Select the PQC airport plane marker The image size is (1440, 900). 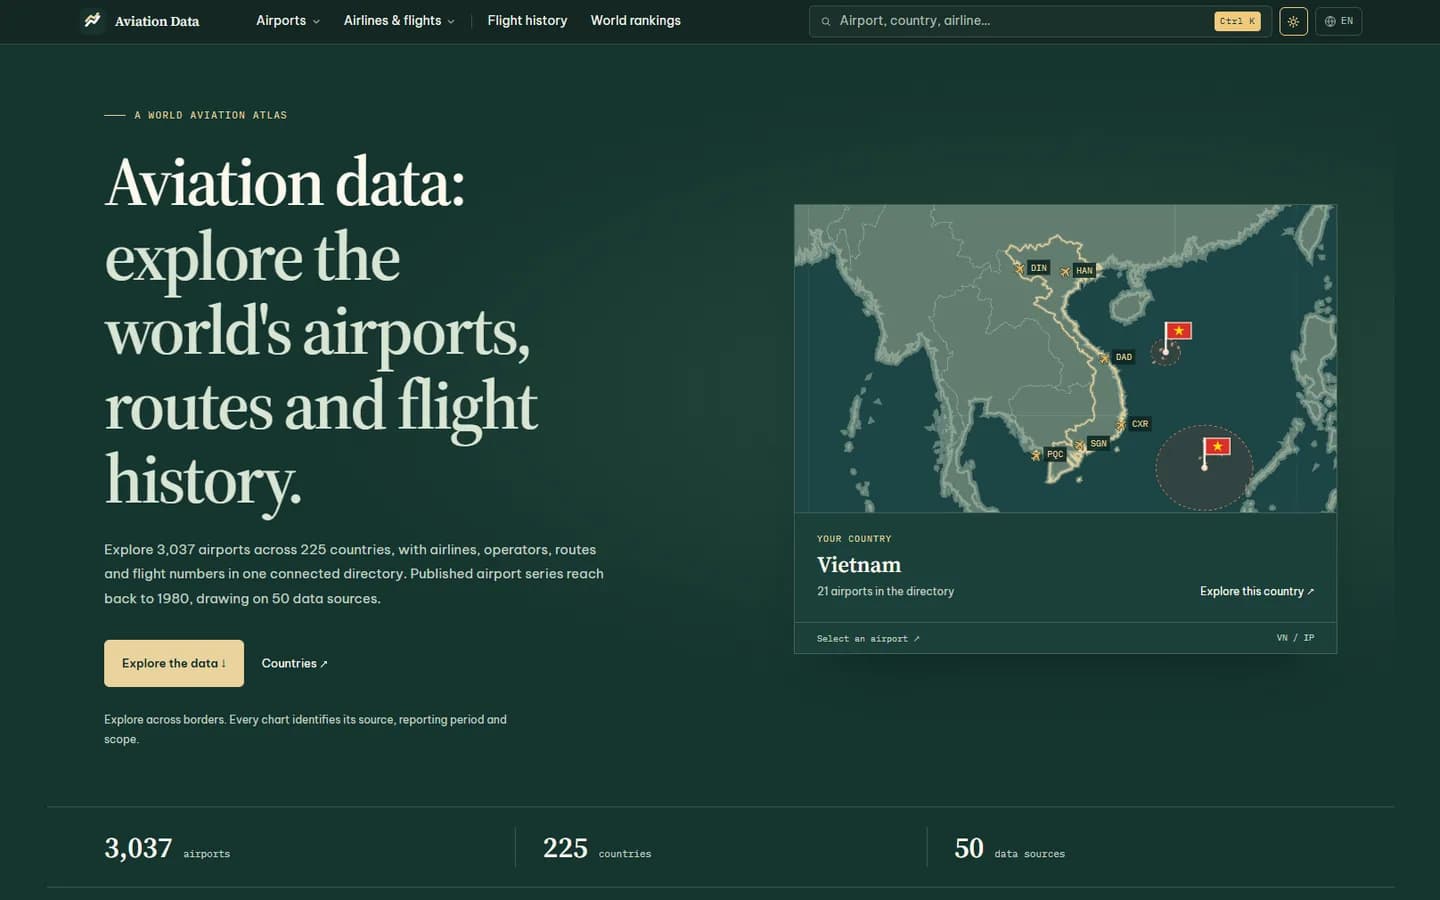coord(1036,455)
